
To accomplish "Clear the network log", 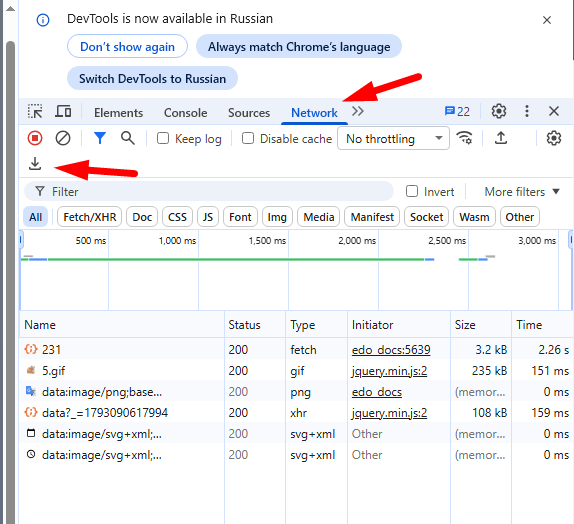I will click(x=63, y=138).
